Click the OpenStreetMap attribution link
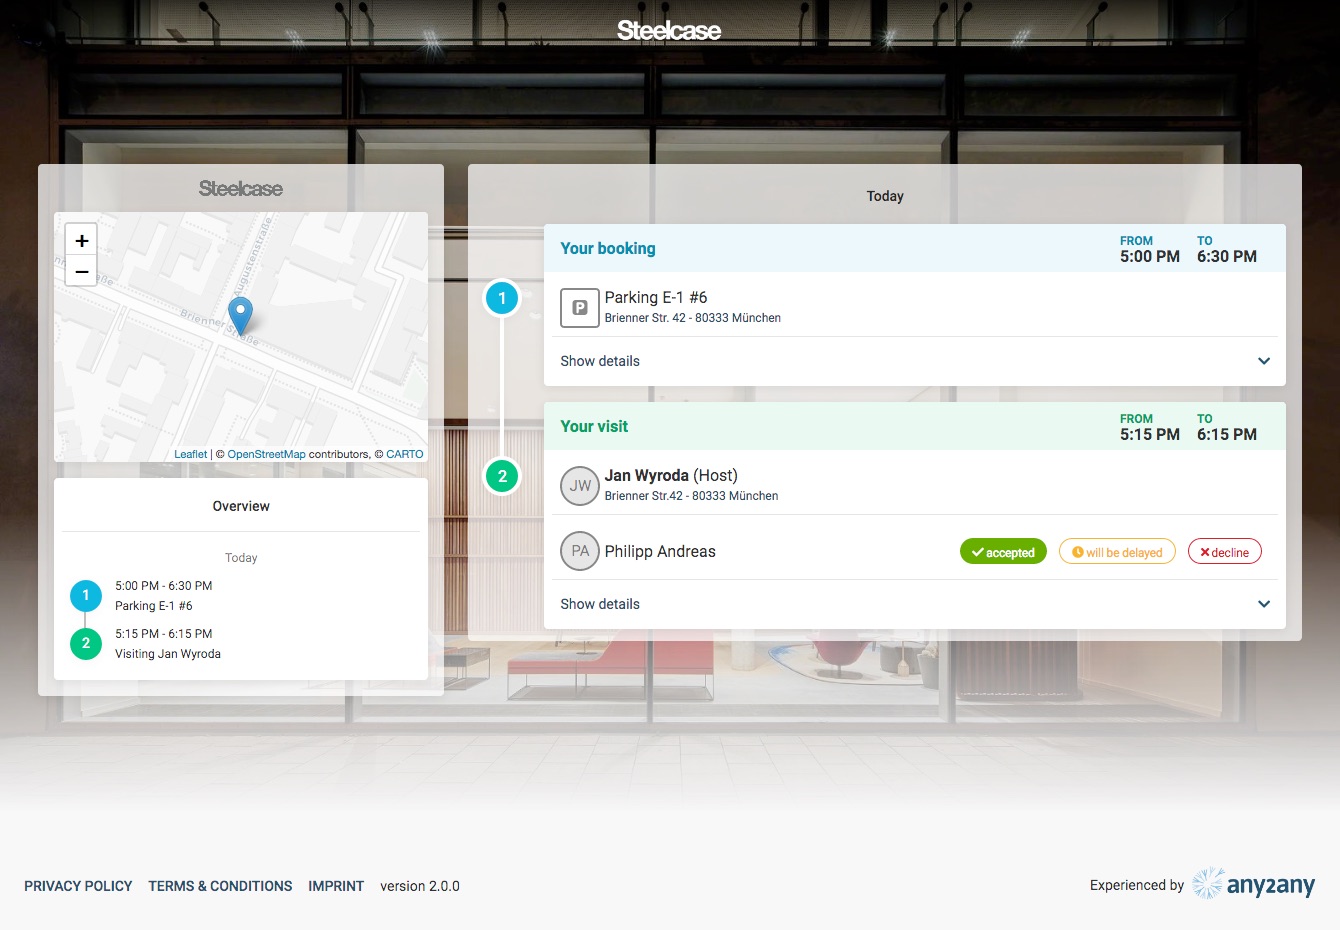The height and width of the screenshot is (930, 1340). point(266,454)
